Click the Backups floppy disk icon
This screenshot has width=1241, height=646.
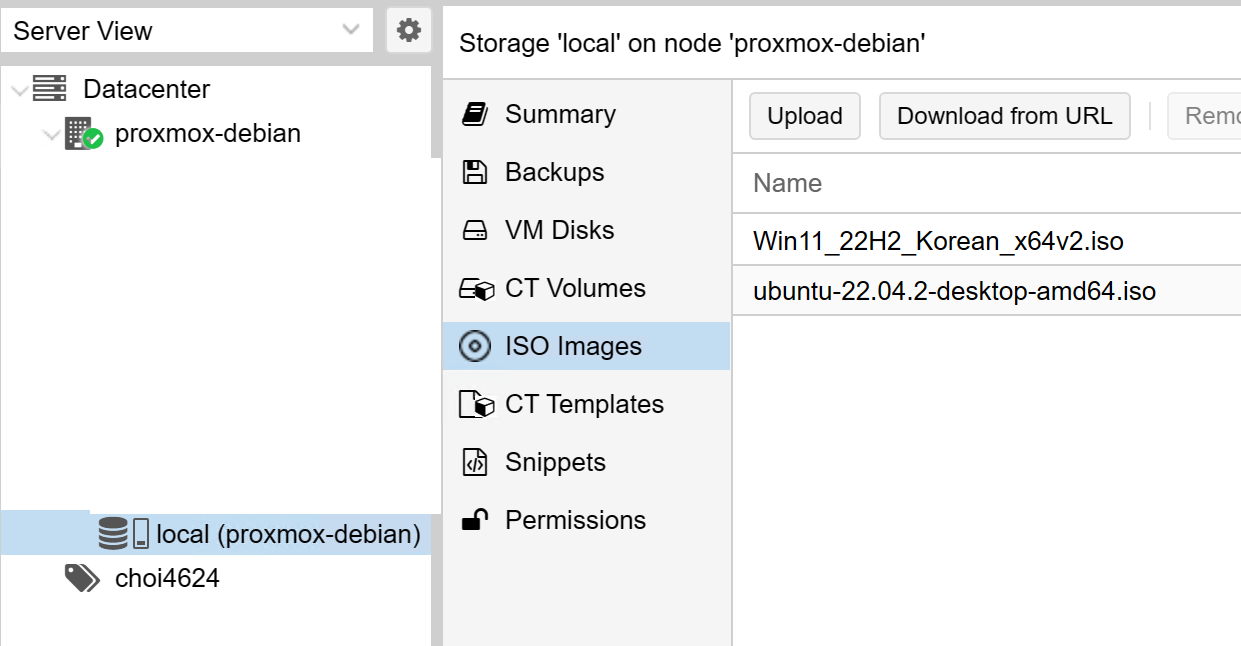[x=474, y=172]
